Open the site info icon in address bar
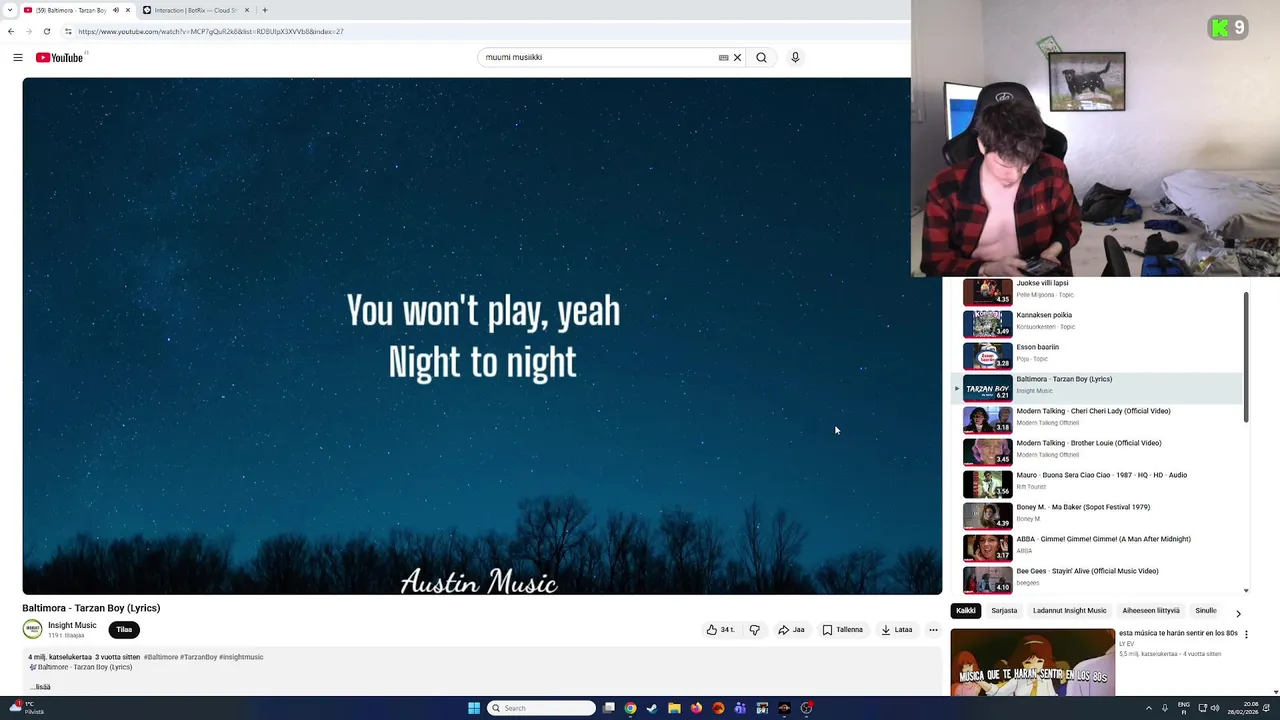This screenshot has height=720, width=1280. click(x=68, y=31)
